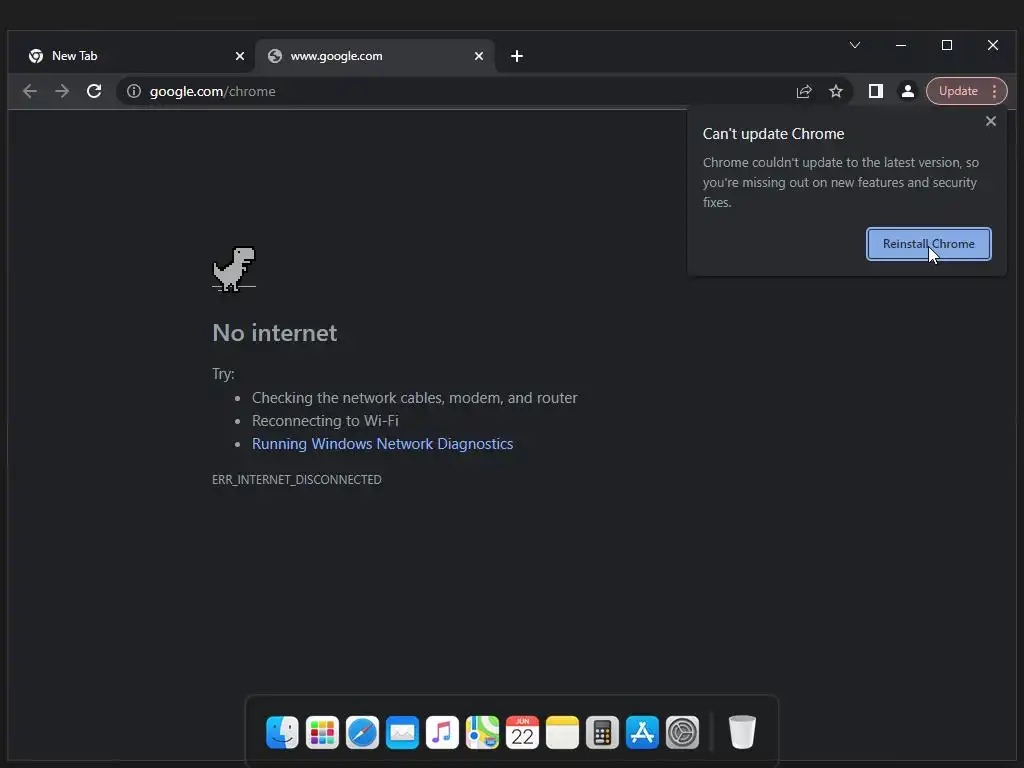Open App Store from the dock
The image size is (1024, 768).
(642, 732)
